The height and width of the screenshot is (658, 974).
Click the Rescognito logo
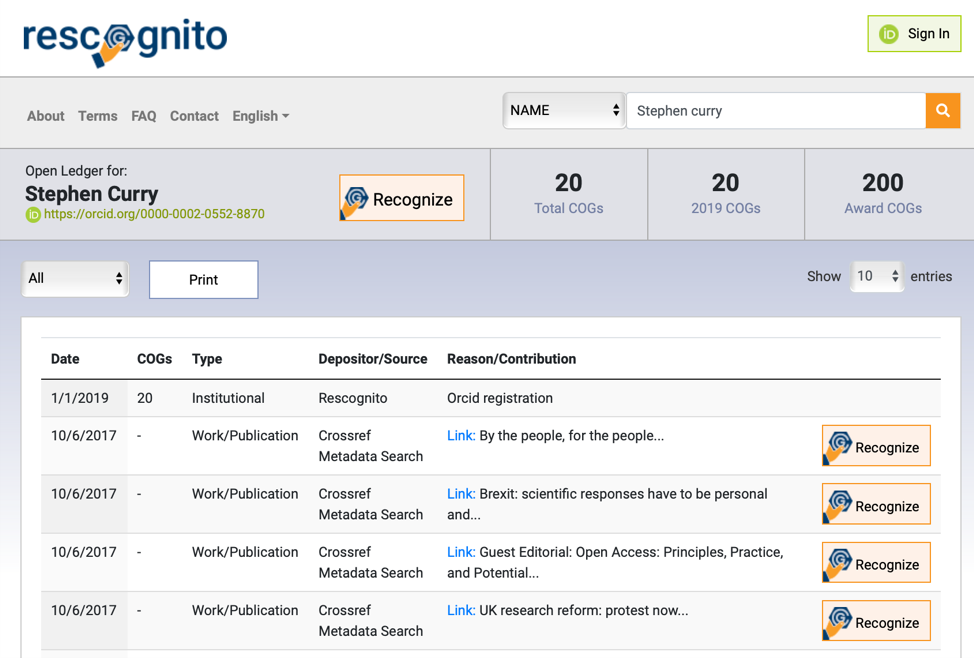point(122,38)
